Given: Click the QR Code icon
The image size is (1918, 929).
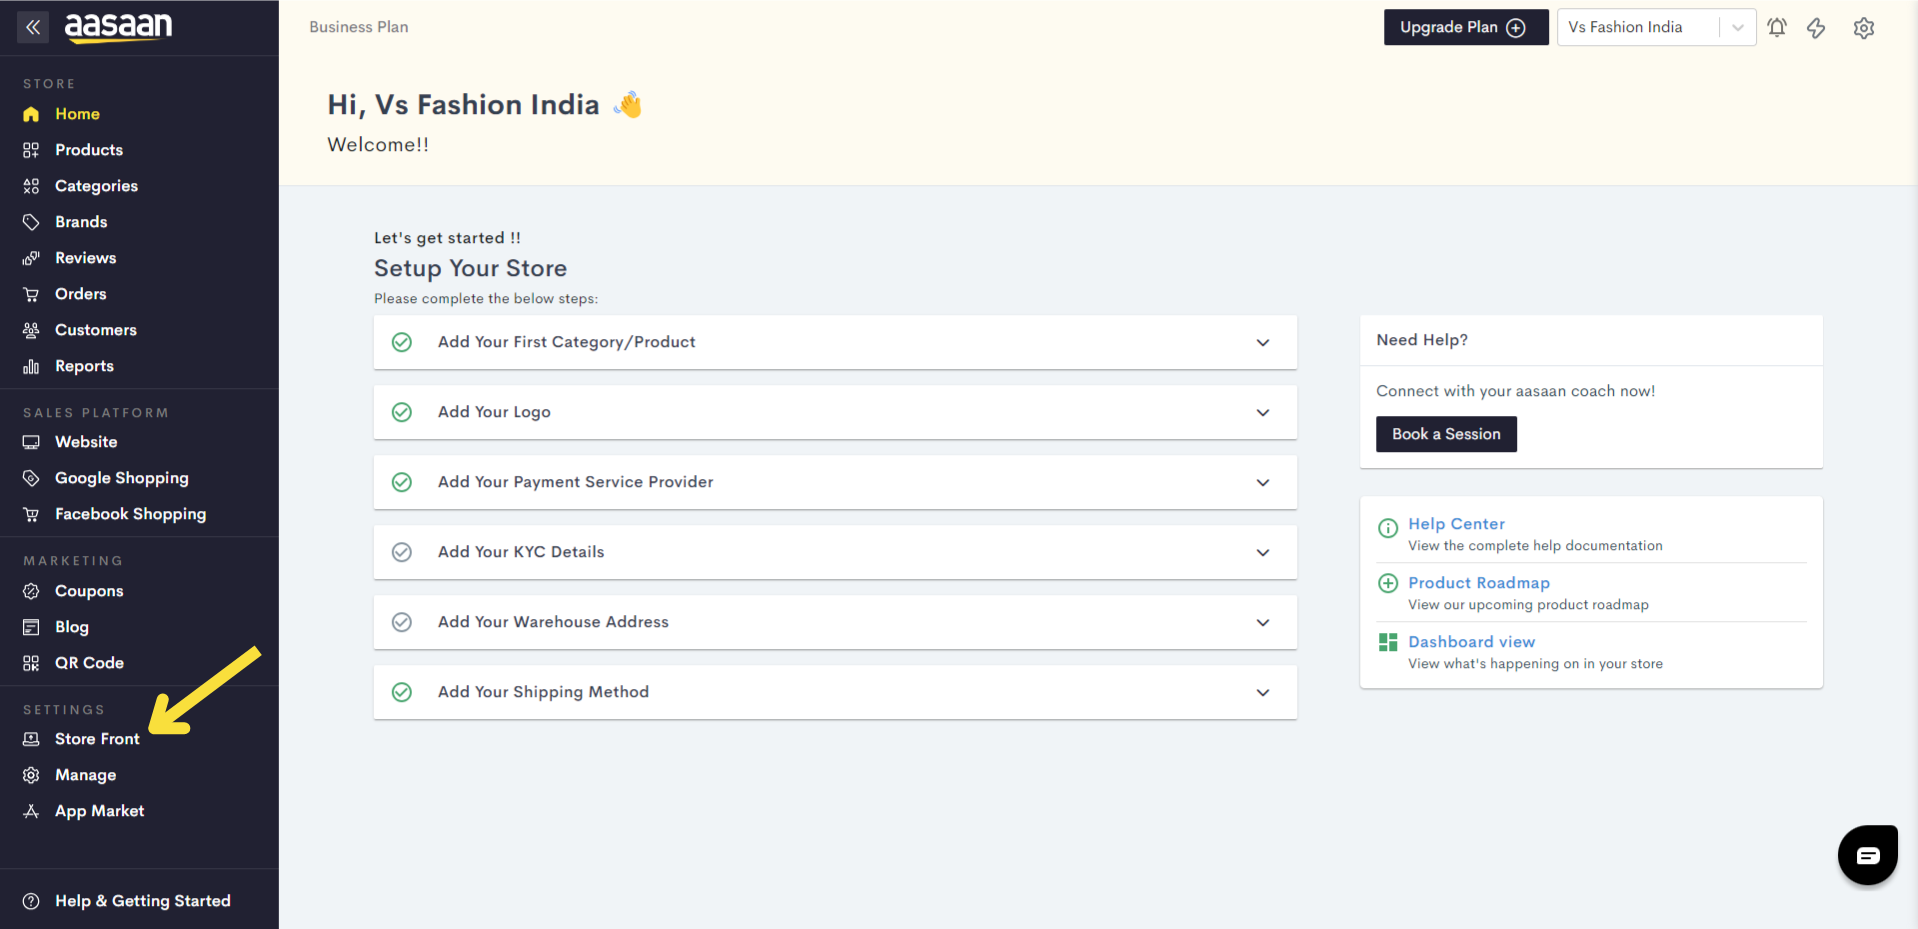Looking at the screenshot, I should (x=31, y=663).
